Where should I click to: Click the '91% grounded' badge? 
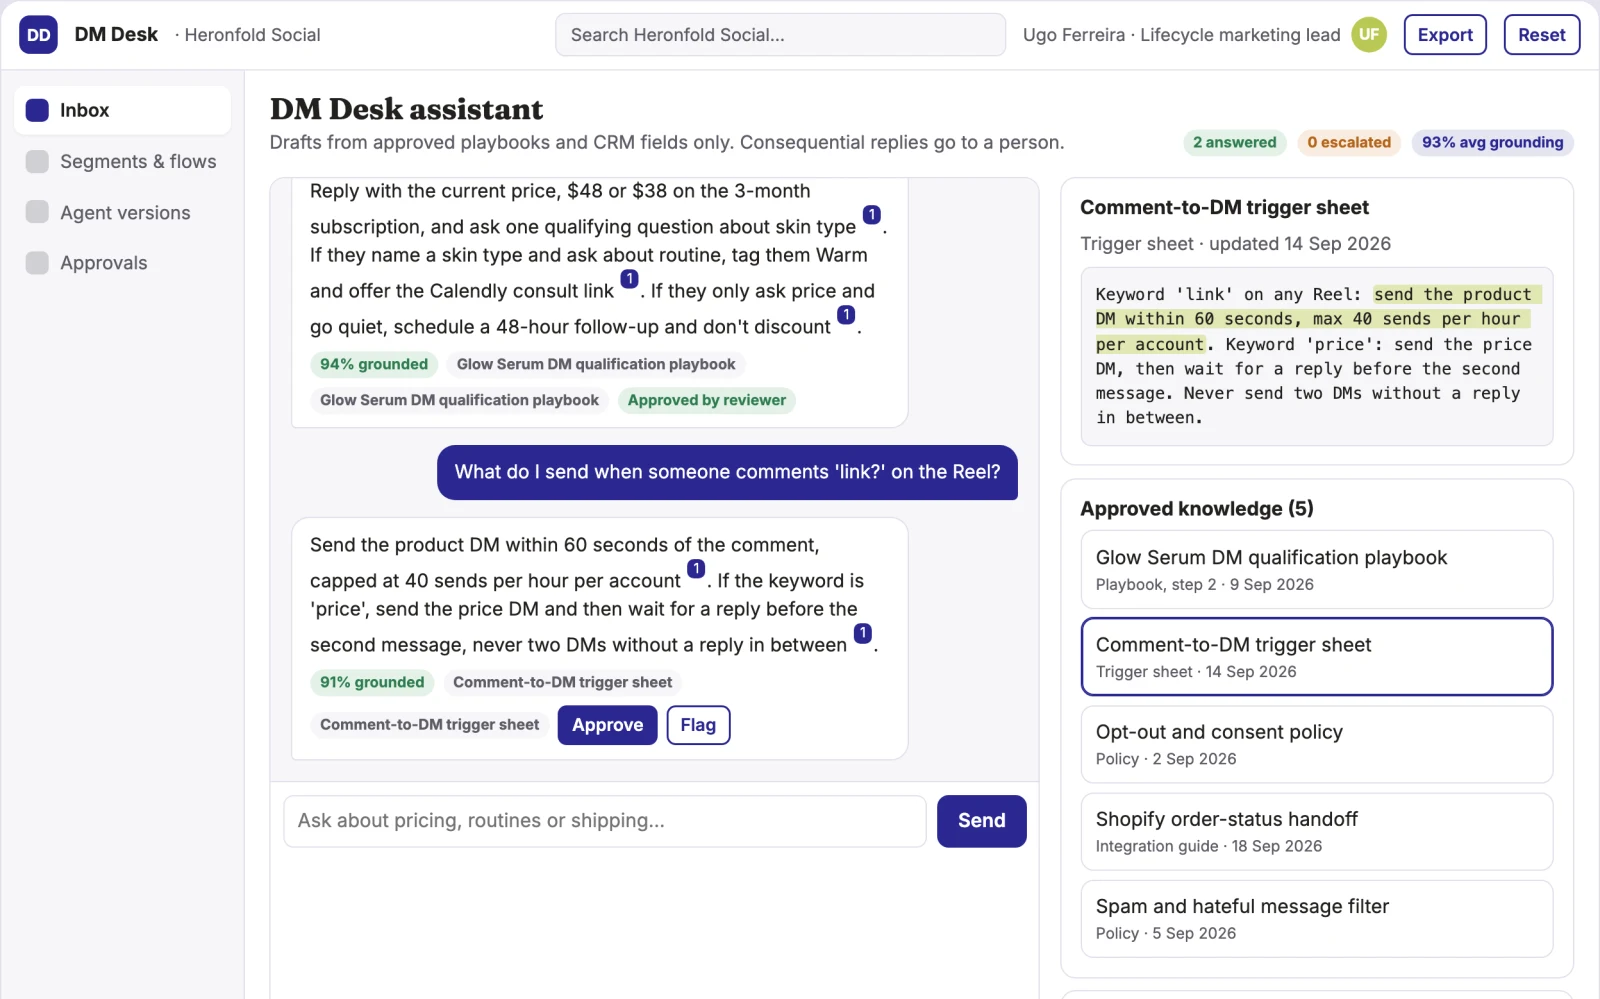tap(372, 682)
